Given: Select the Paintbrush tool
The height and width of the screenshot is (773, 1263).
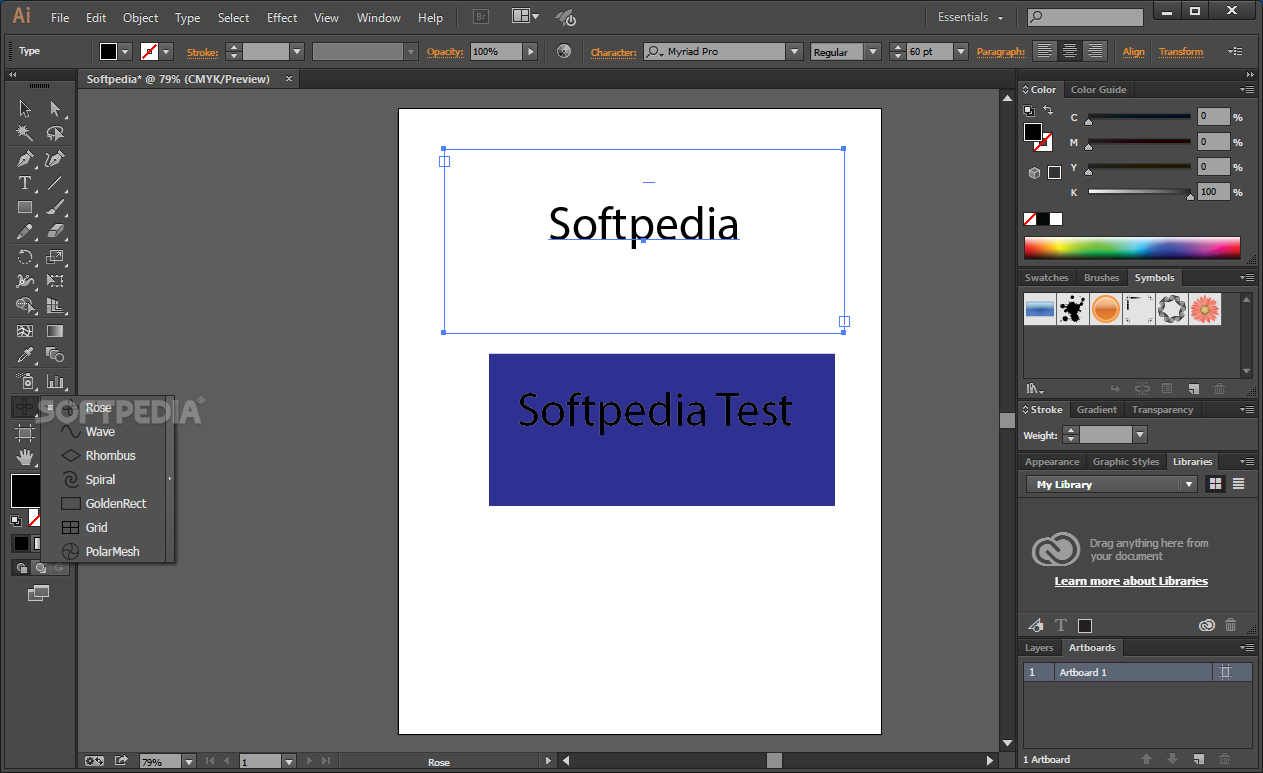Looking at the screenshot, I should pyautogui.click(x=55, y=207).
